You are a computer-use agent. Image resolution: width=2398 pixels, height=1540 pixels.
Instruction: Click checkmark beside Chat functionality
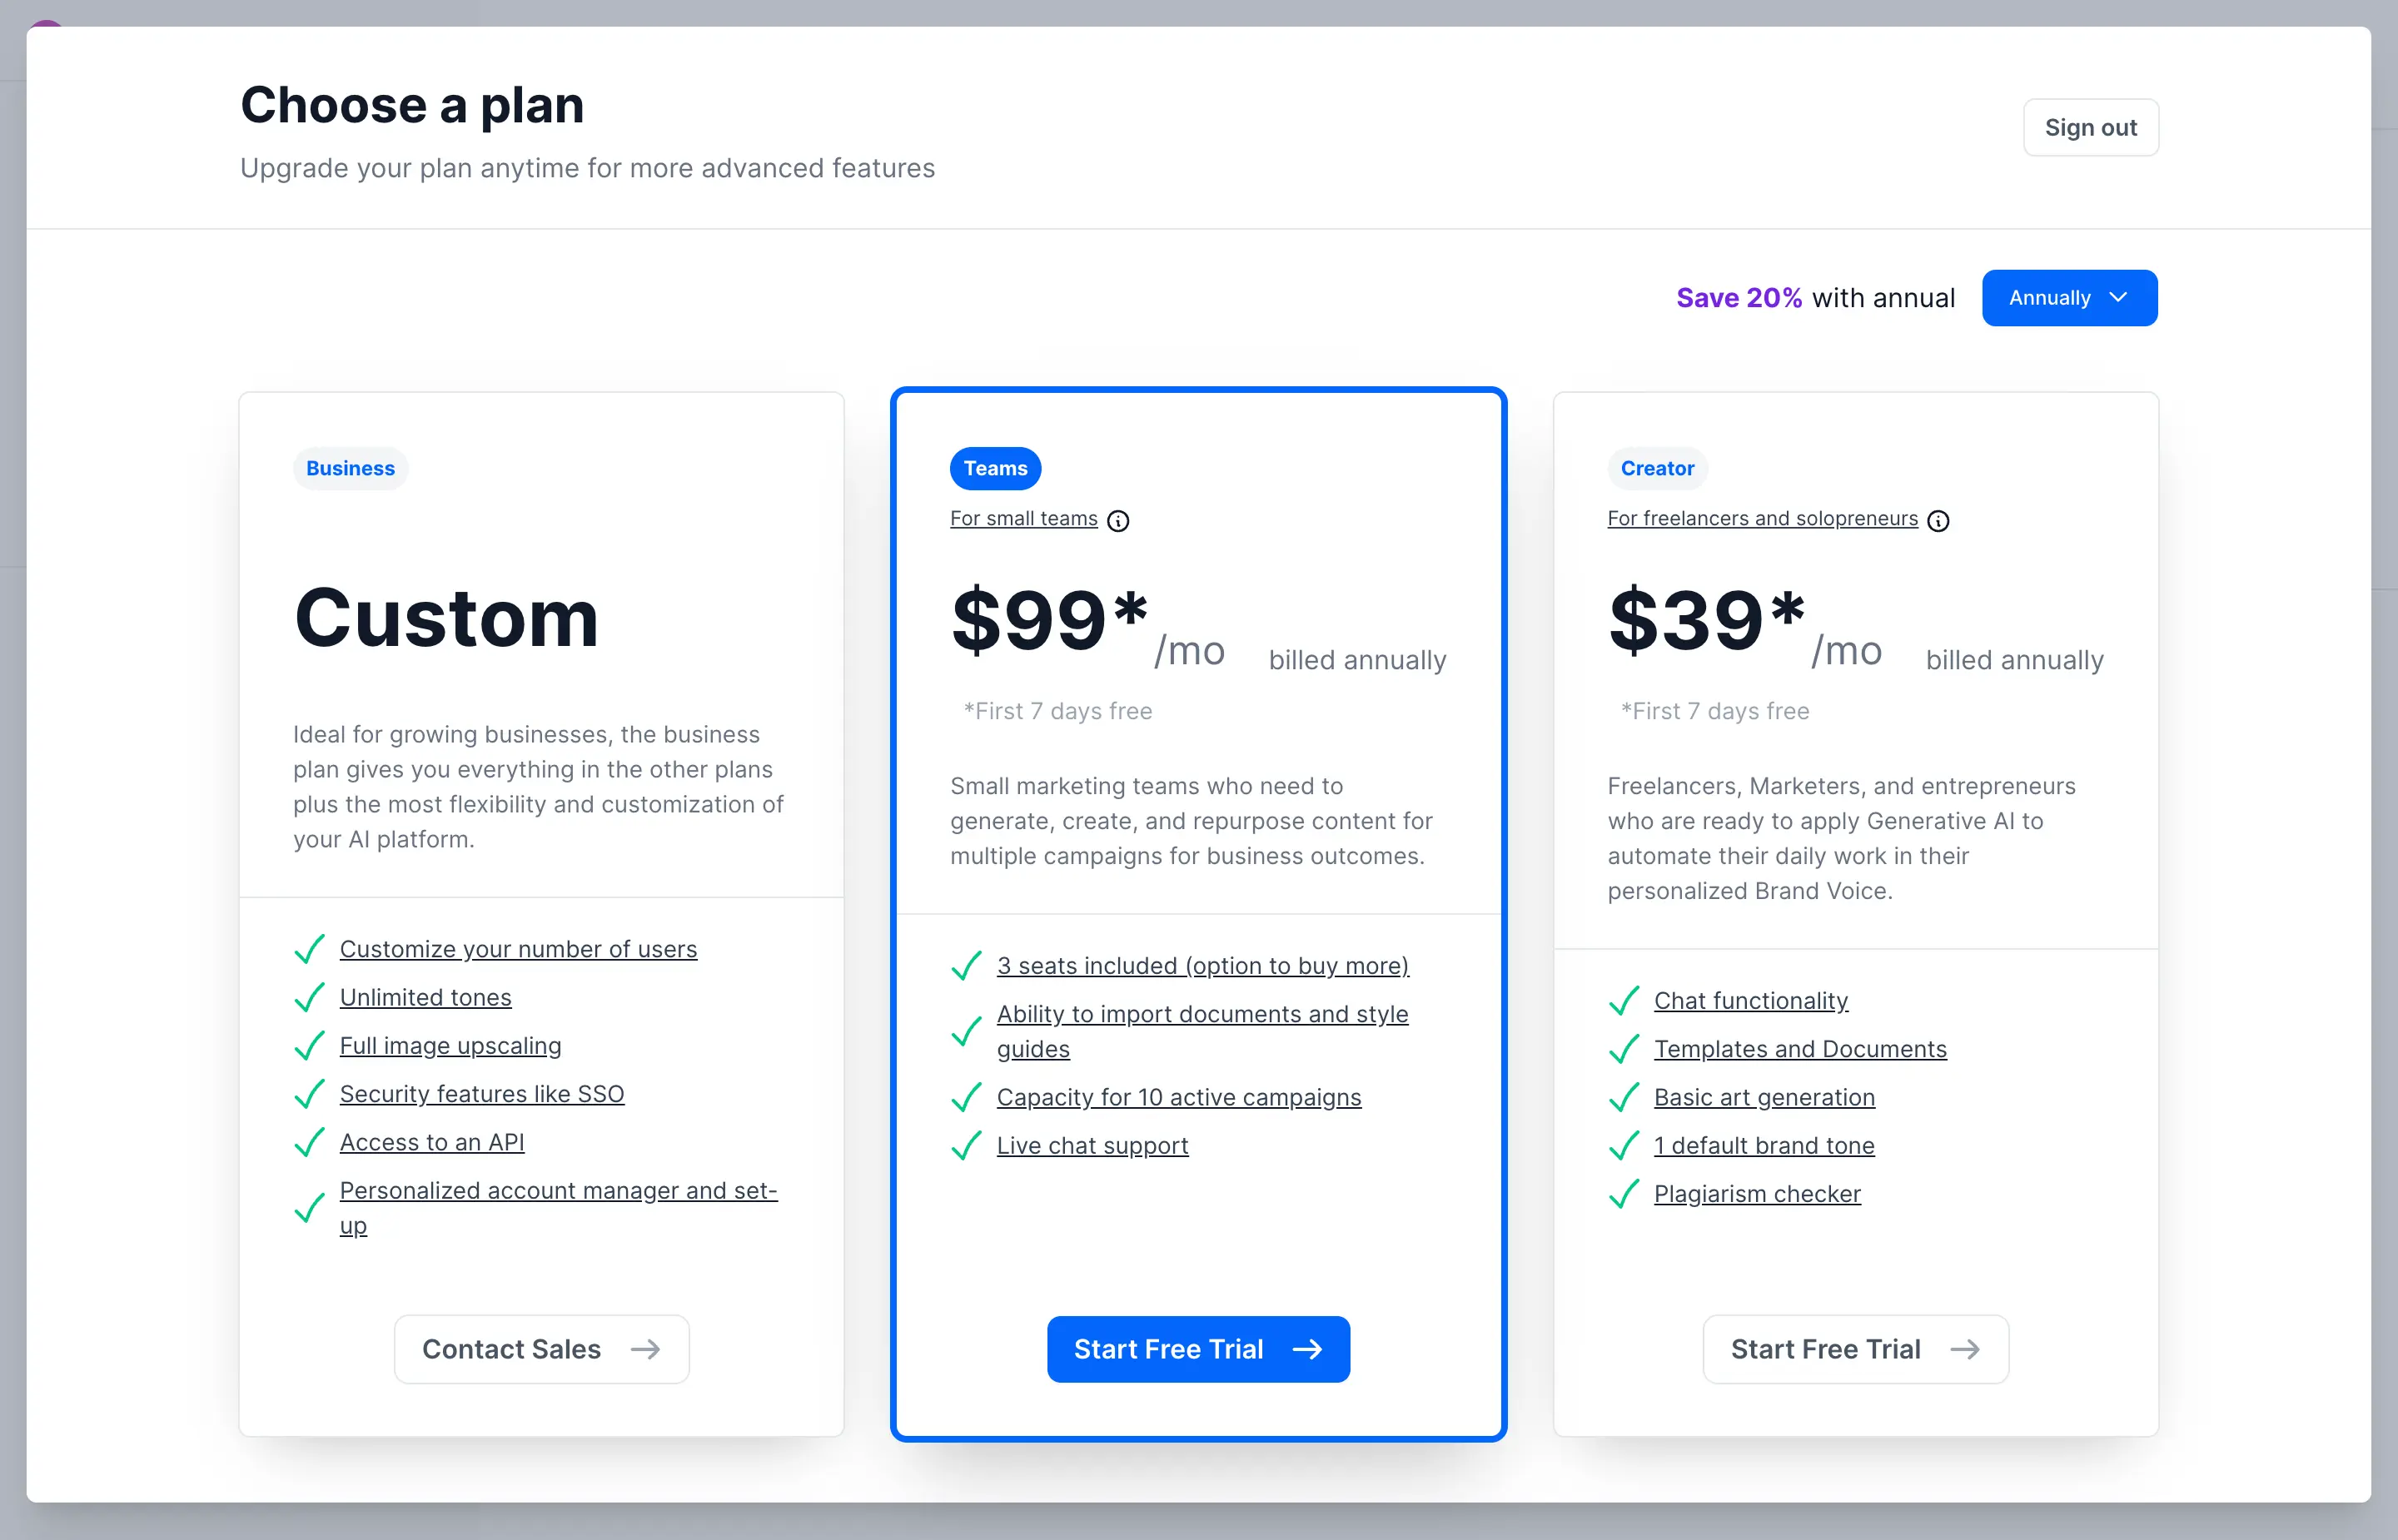[1623, 1000]
